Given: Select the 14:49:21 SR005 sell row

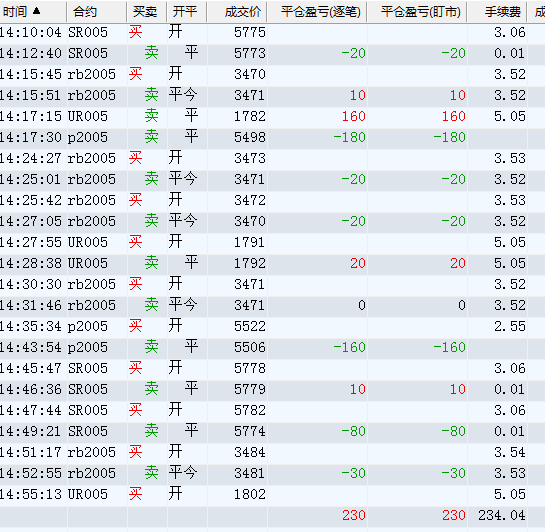Looking at the screenshot, I should [272, 432].
